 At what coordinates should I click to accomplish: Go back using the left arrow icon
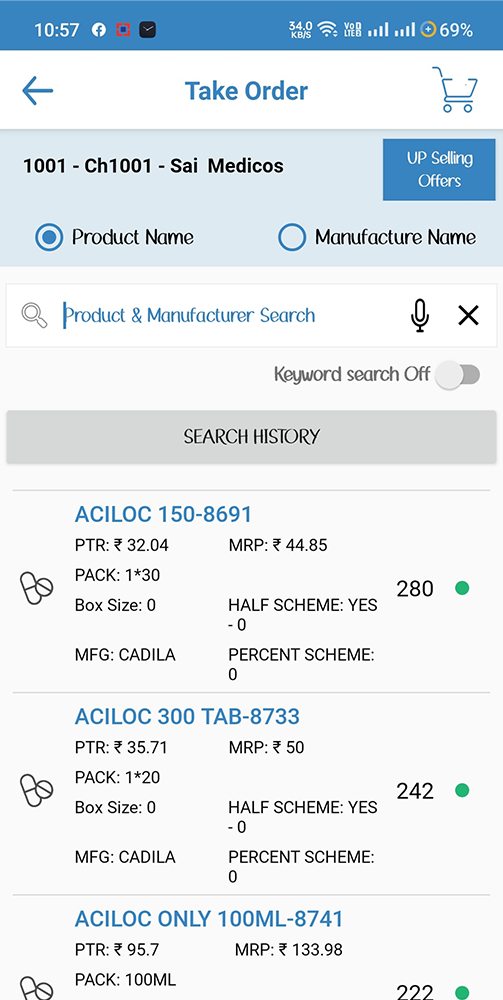coord(38,91)
